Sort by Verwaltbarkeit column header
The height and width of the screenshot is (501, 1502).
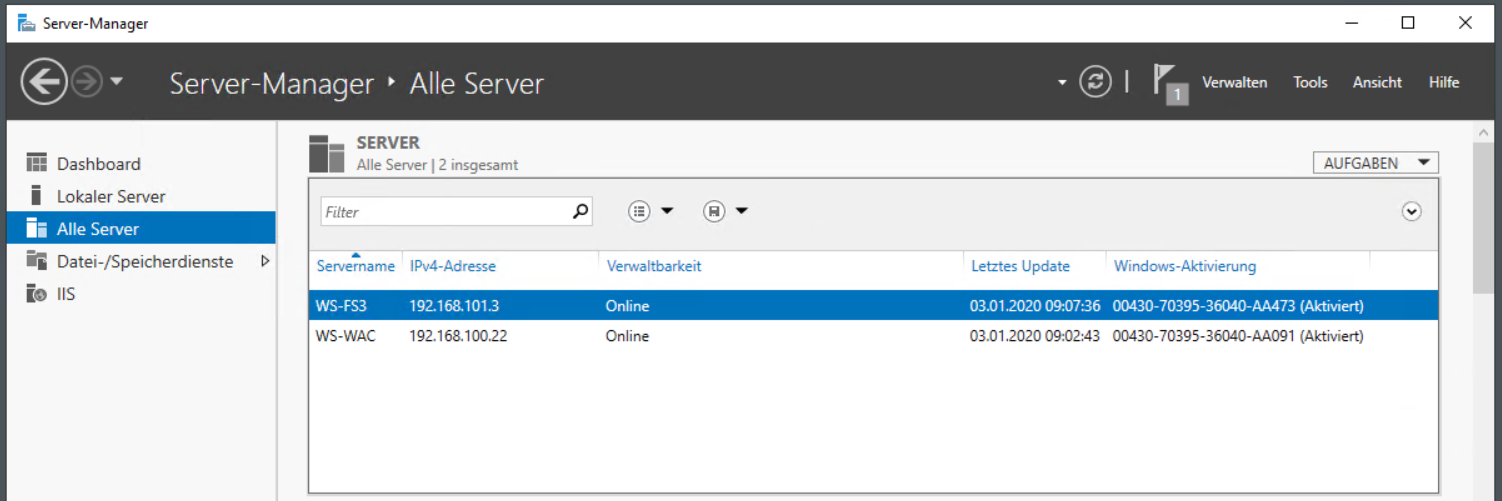pos(654,266)
